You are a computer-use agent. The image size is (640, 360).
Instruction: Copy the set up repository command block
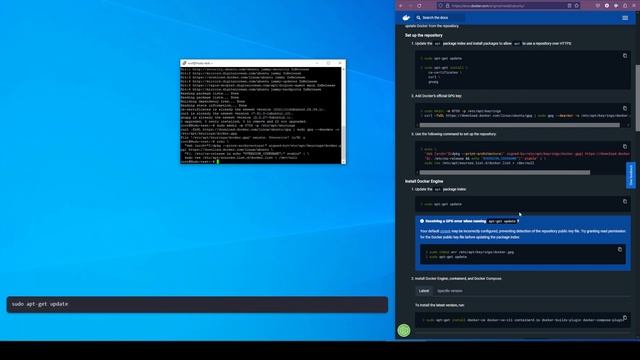click(x=625, y=146)
